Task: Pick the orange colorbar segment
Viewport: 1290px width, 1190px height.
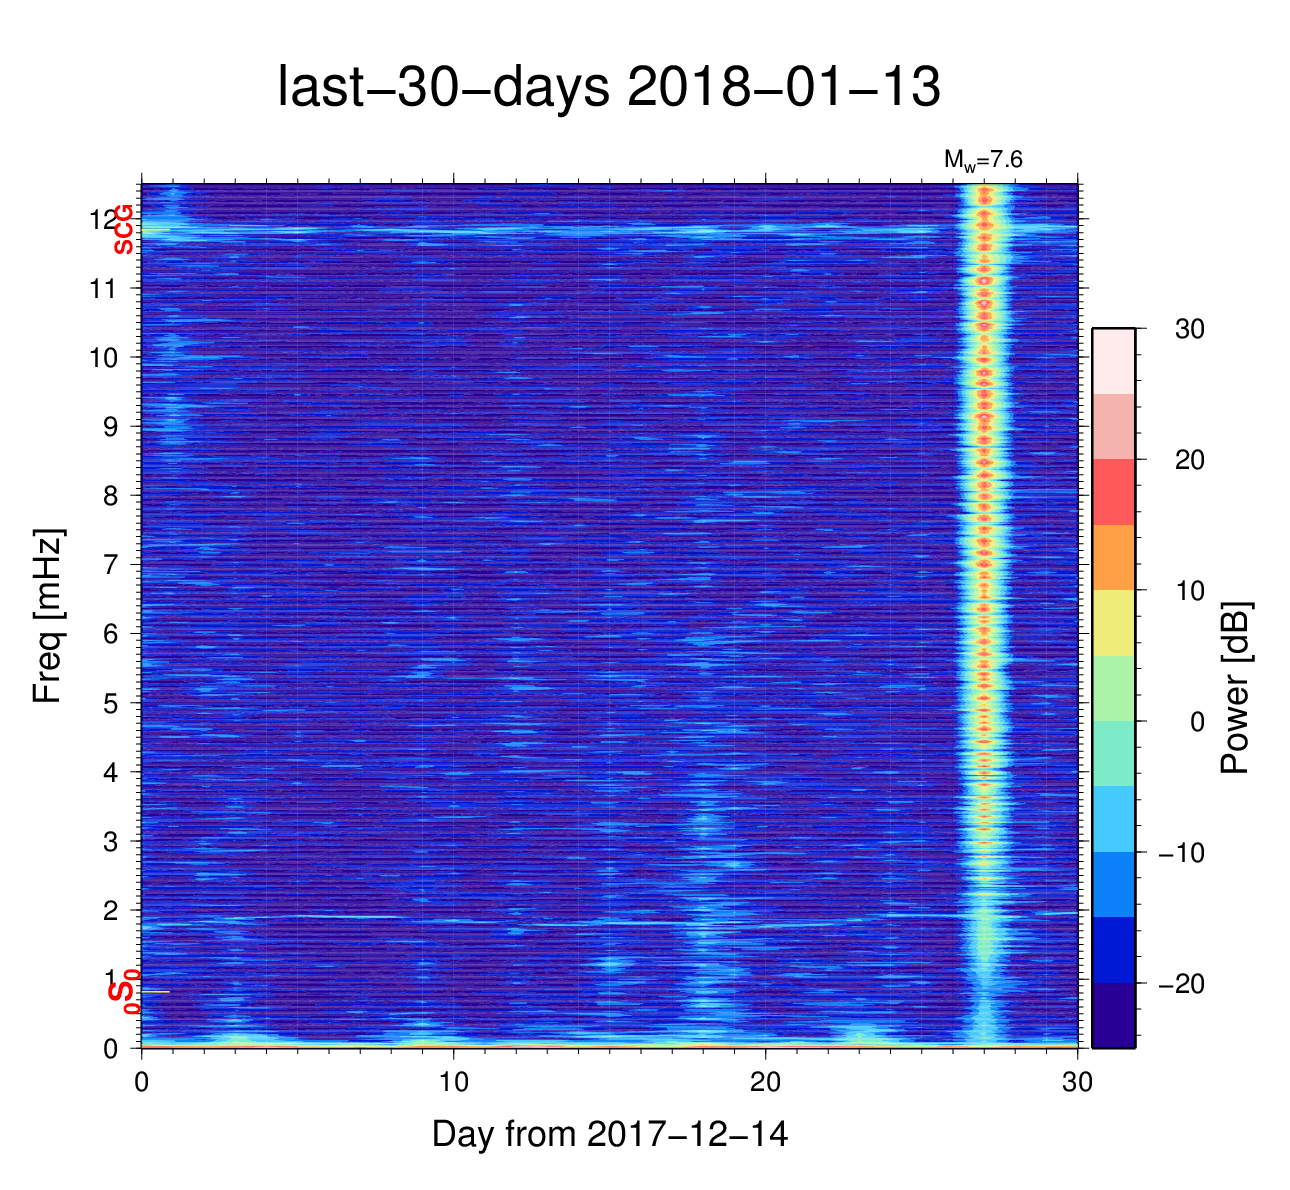Action: coord(1113,557)
